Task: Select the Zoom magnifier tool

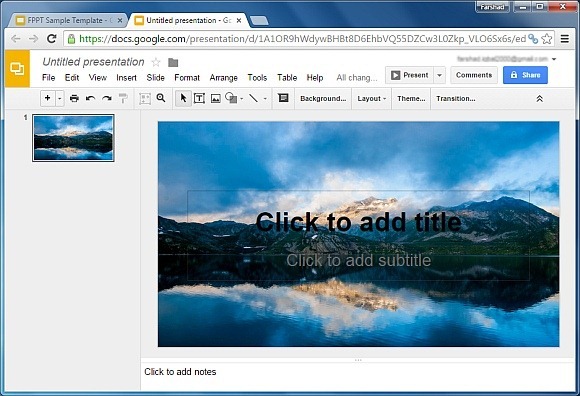Action: (161, 98)
